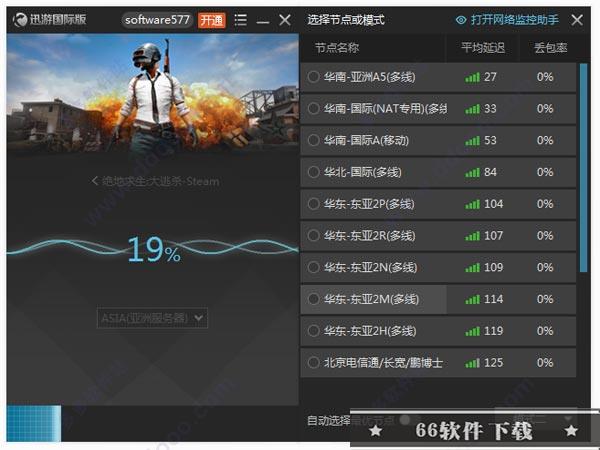Click signal bars icon for latency 84
The width and height of the screenshot is (600, 450).
point(473,173)
